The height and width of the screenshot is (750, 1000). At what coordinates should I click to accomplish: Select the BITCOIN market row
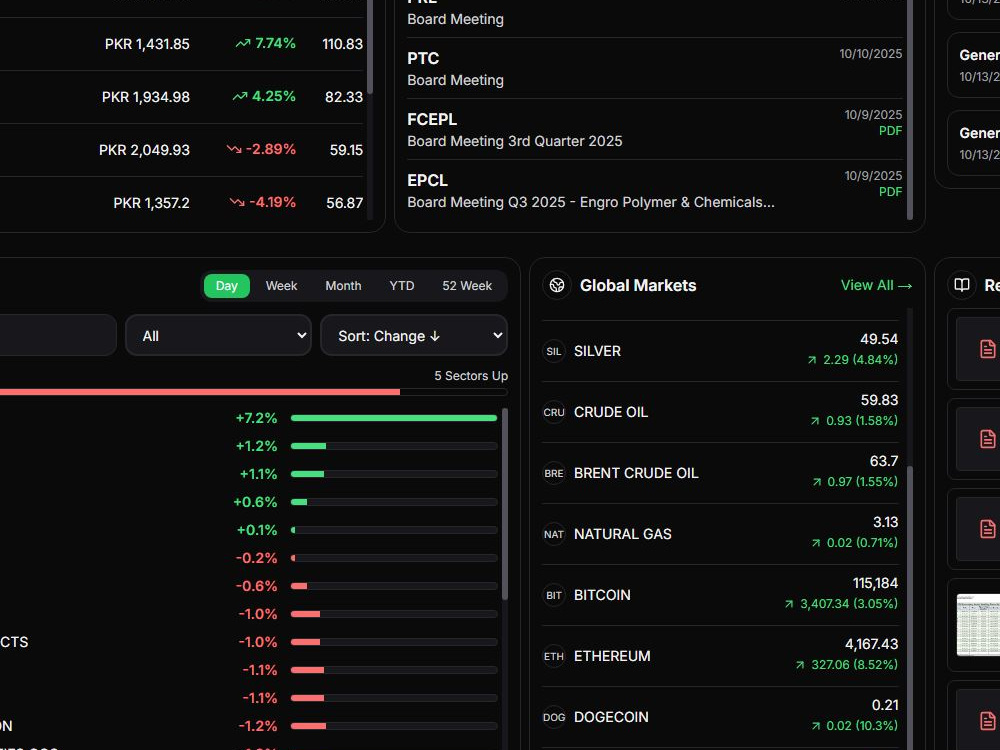[720, 595]
